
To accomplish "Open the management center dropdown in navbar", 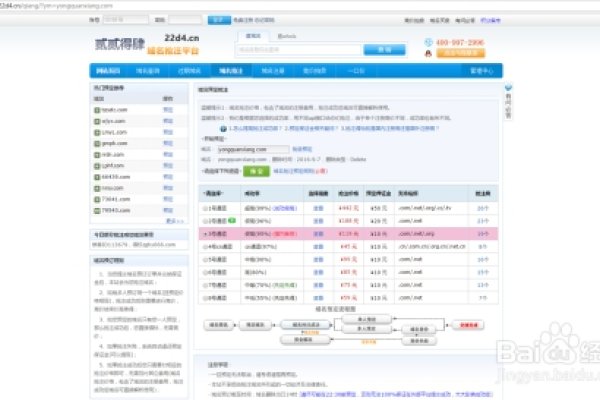I will click(x=481, y=72).
